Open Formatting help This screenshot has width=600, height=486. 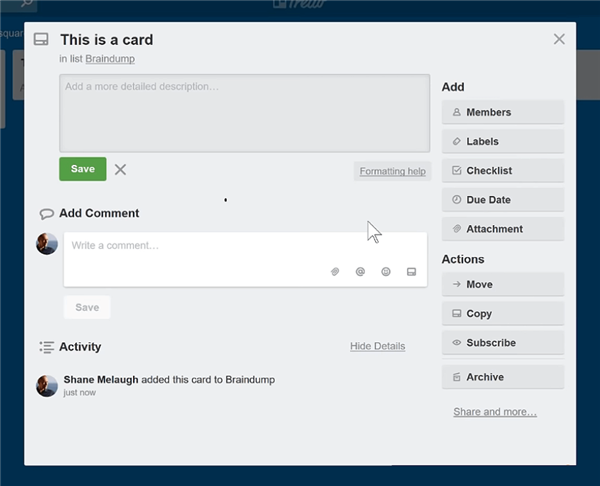(x=392, y=171)
